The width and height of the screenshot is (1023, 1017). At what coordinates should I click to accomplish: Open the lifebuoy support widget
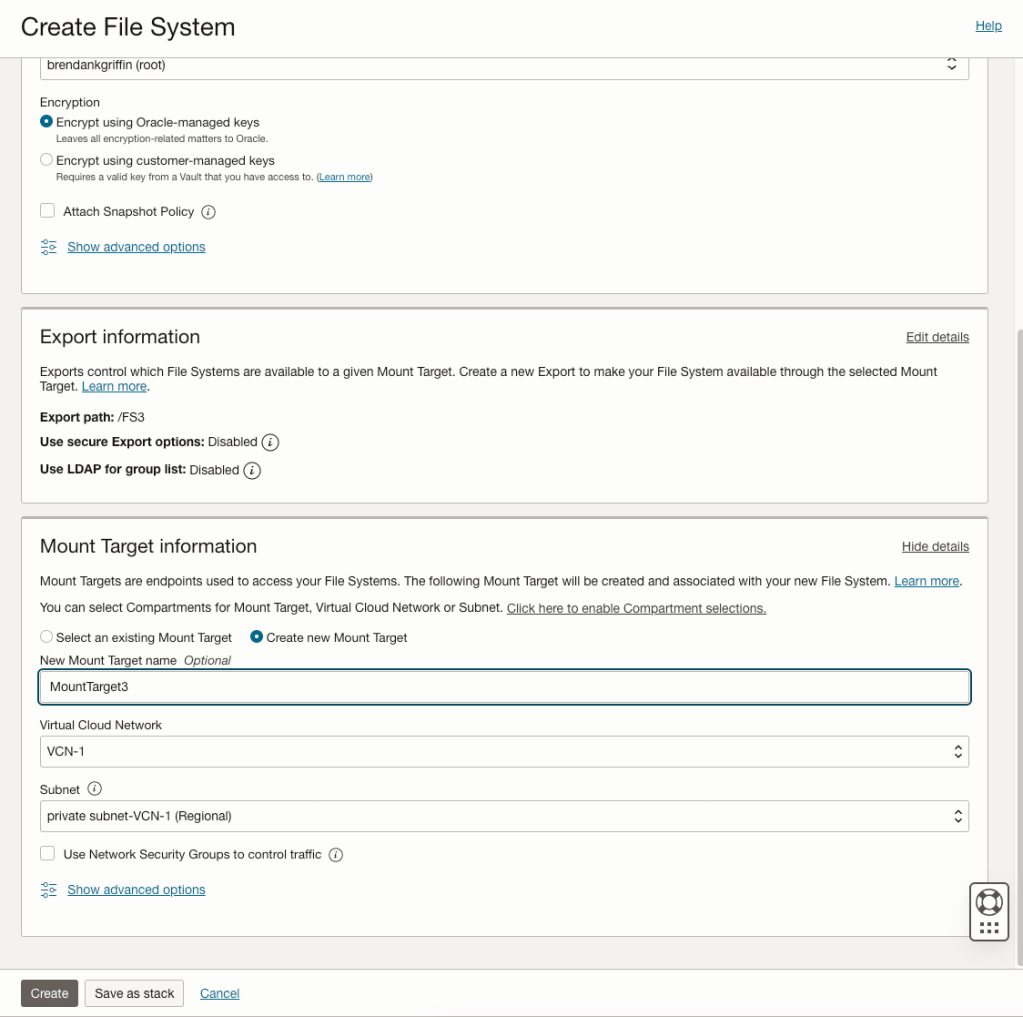(989, 902)
